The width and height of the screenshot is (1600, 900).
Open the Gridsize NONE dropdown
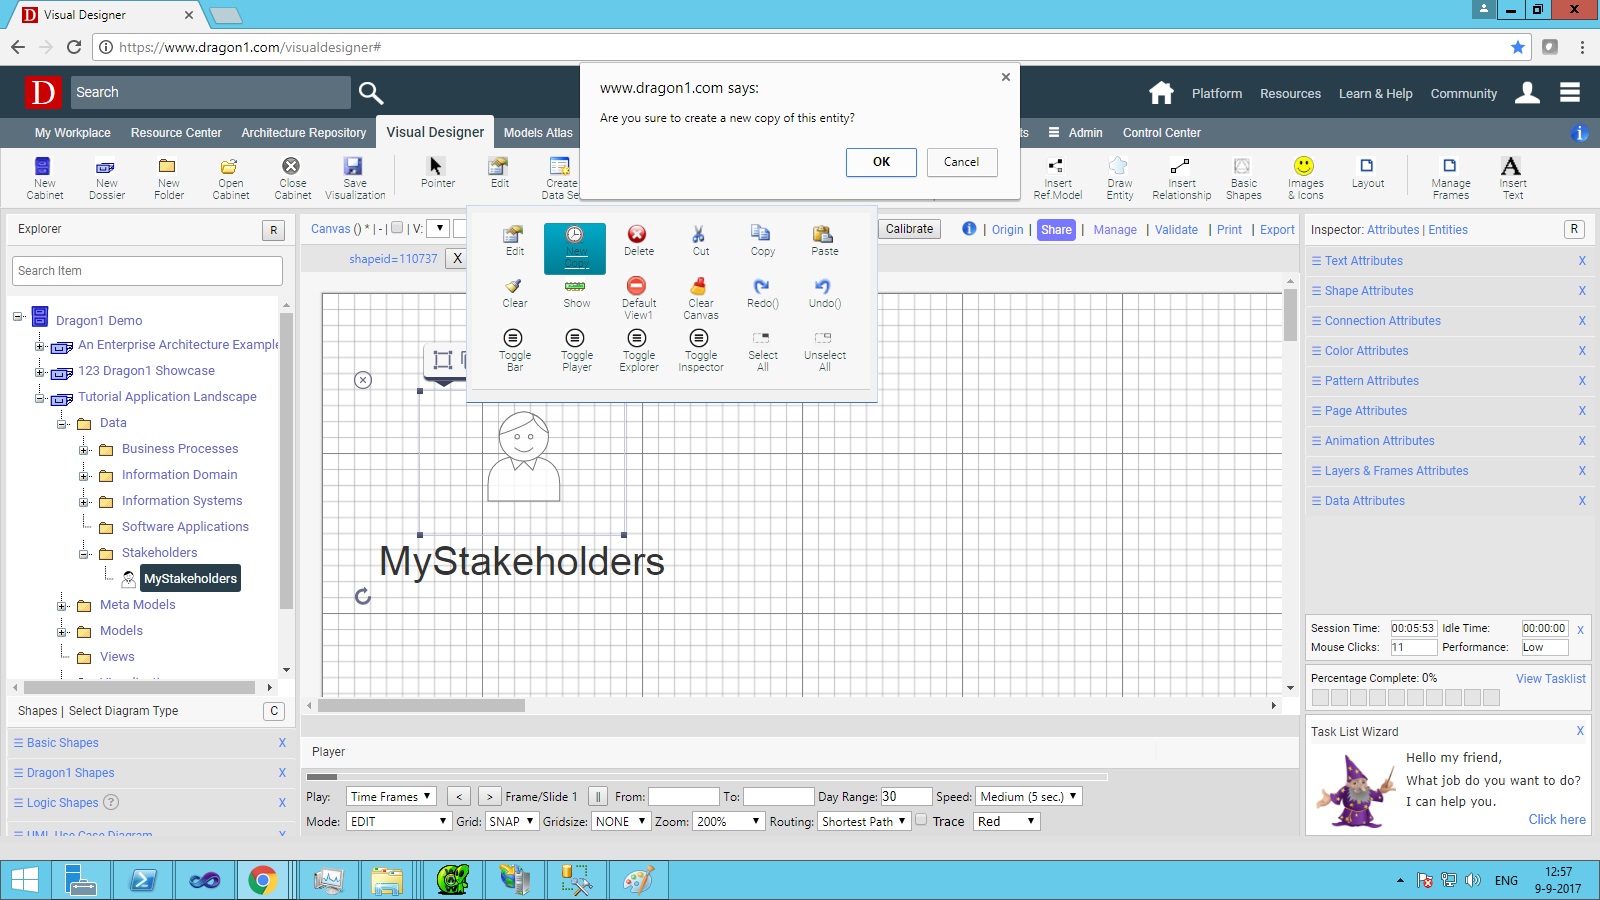620,821
